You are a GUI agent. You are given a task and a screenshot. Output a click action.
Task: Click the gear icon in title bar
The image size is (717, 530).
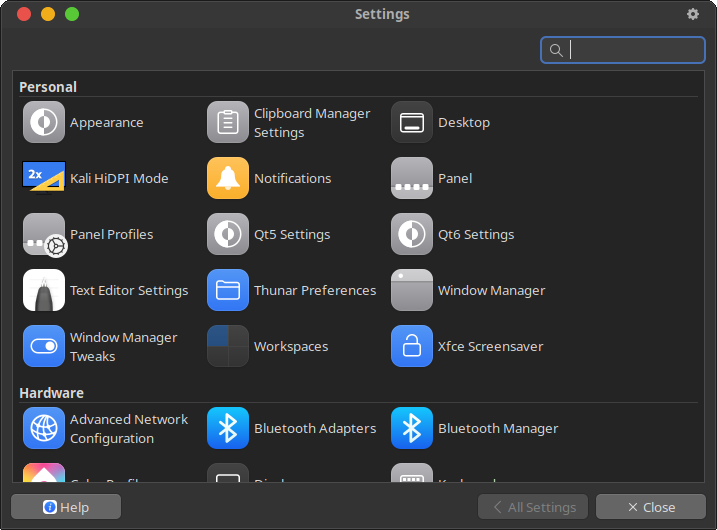tap(693, 14)
